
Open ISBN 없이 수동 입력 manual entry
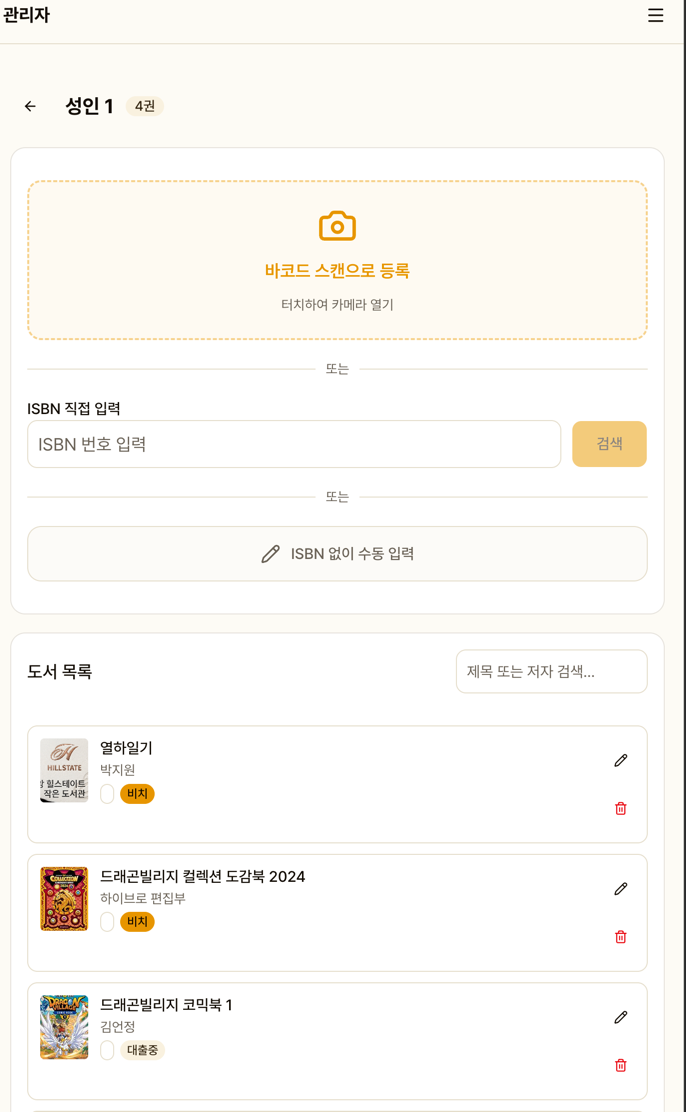point(337,554)
